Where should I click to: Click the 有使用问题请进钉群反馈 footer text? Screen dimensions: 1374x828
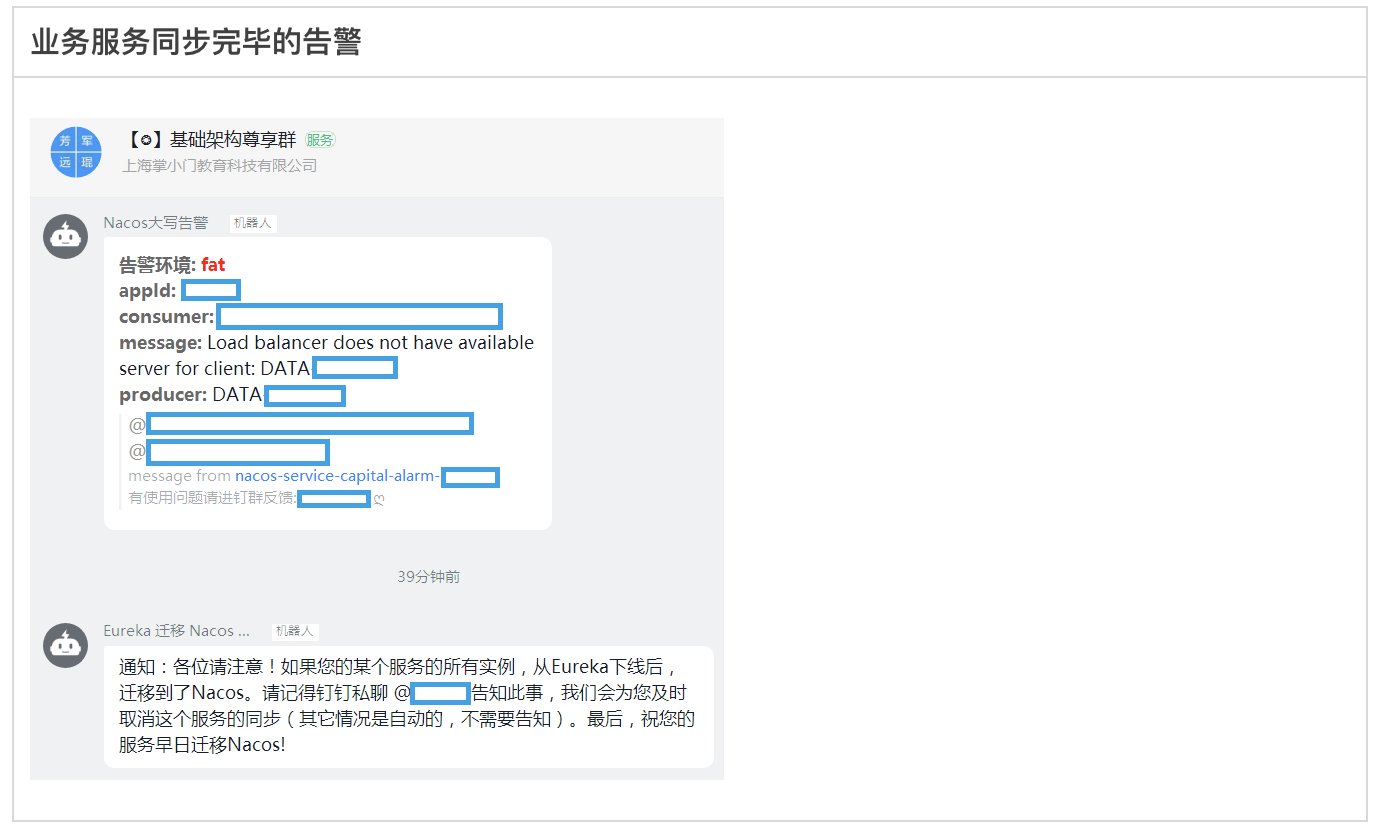(212, 498)
